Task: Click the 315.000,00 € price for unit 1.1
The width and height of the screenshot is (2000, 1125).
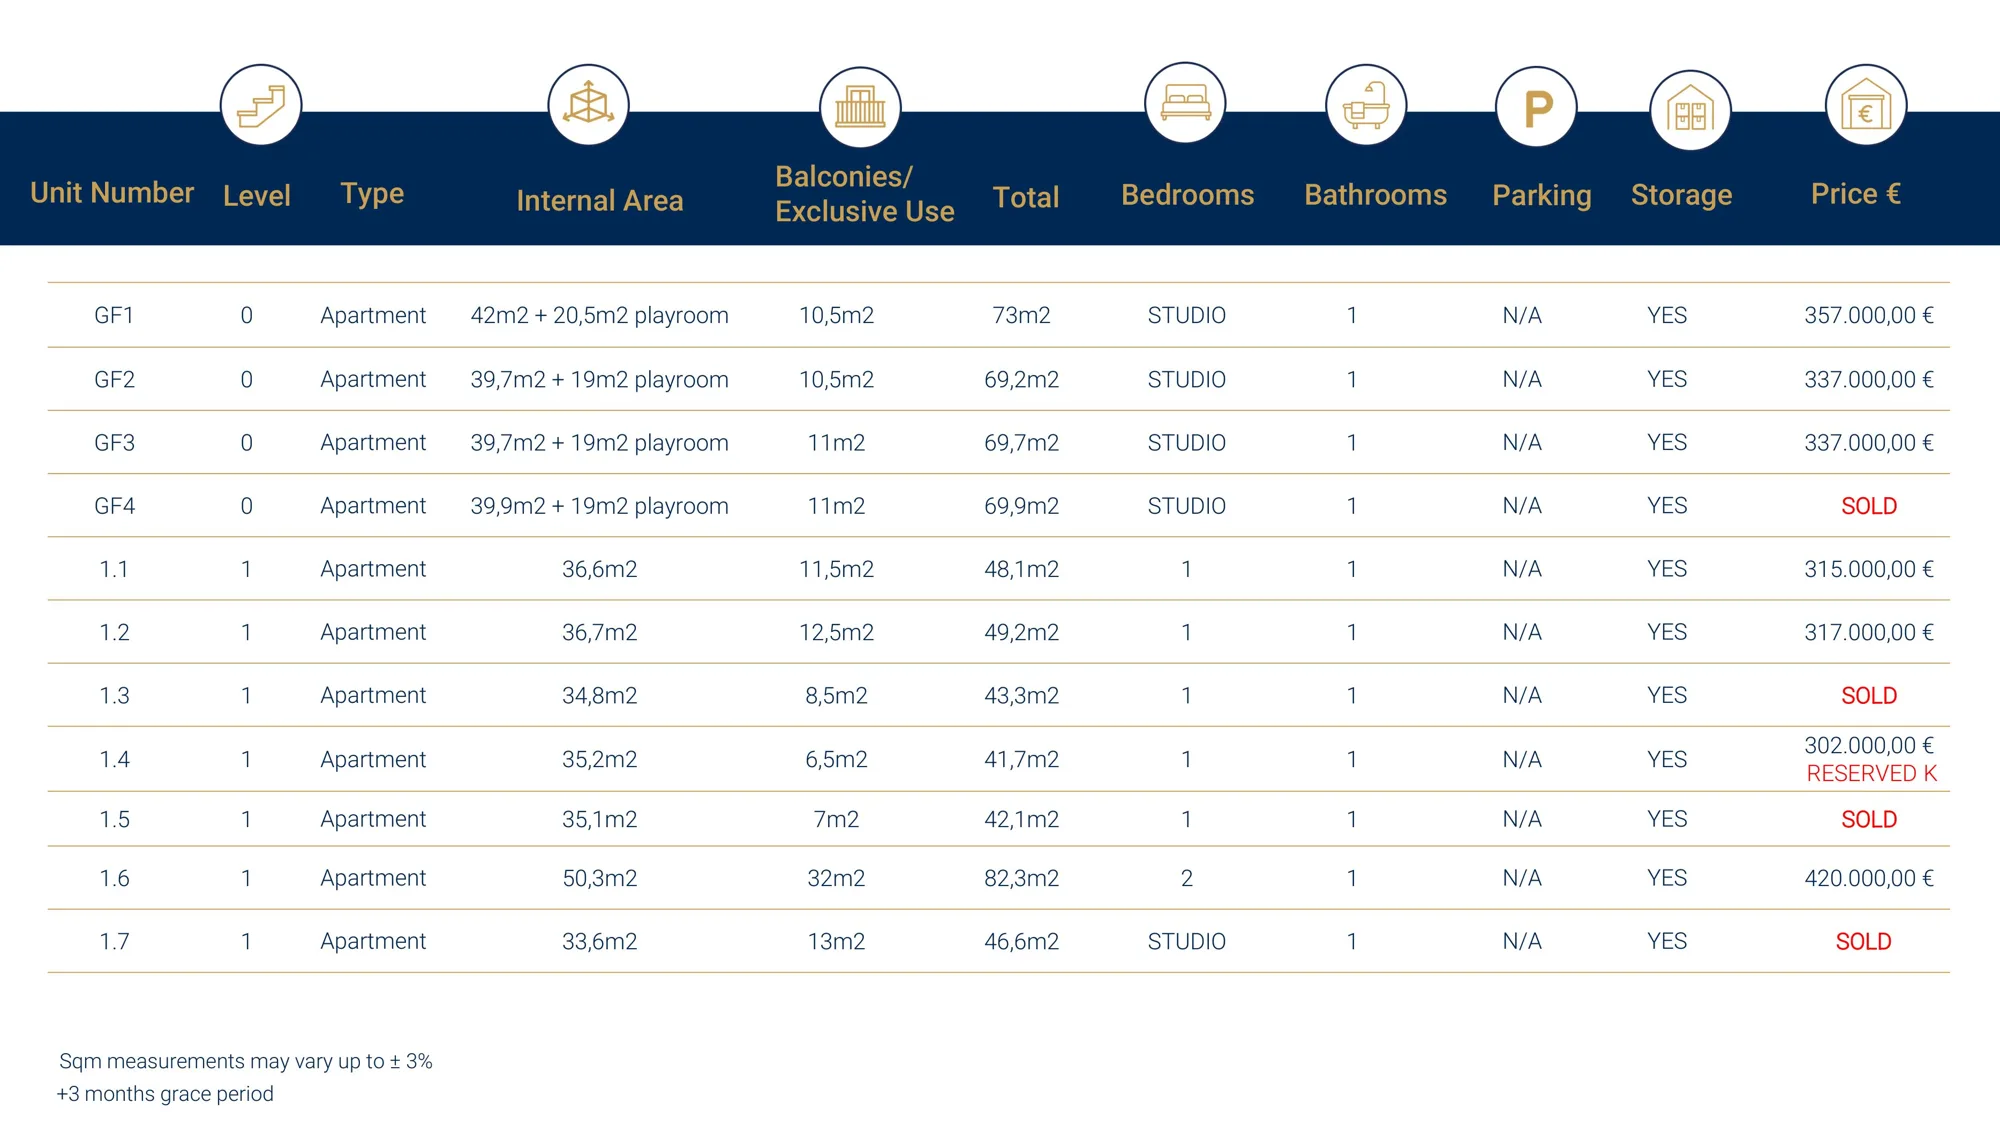Action: (x=1868, y=569)
